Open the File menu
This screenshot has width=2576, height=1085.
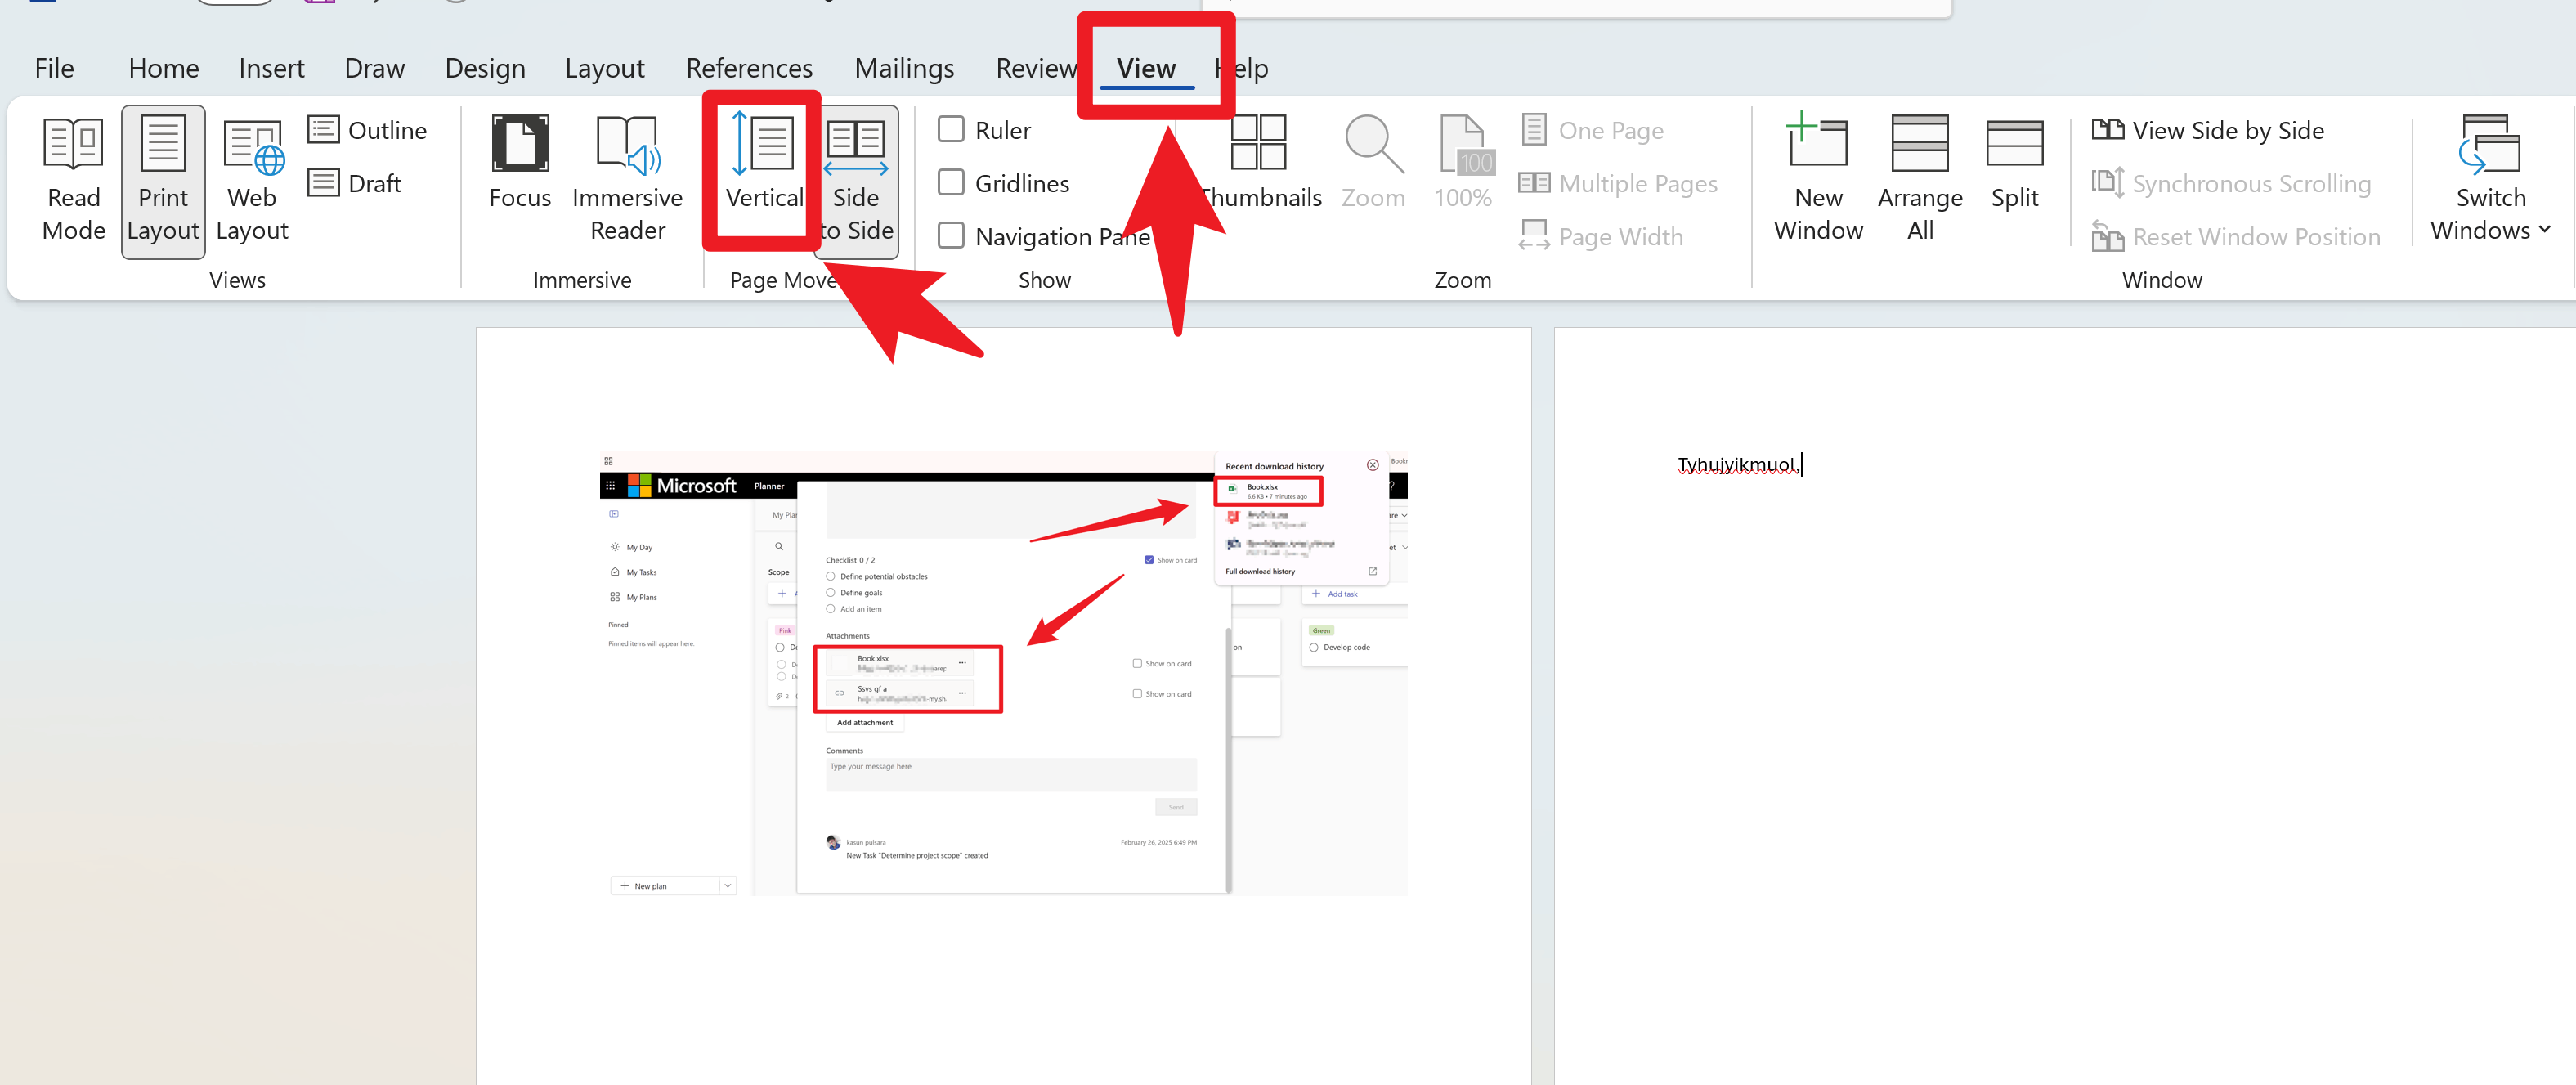click(54, 68)
